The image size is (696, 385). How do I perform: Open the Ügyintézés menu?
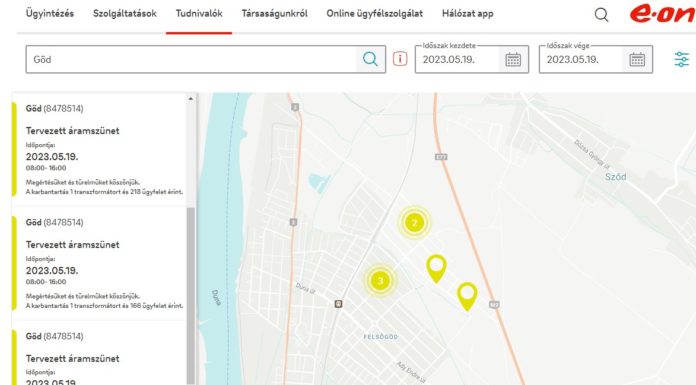point(50,14)
